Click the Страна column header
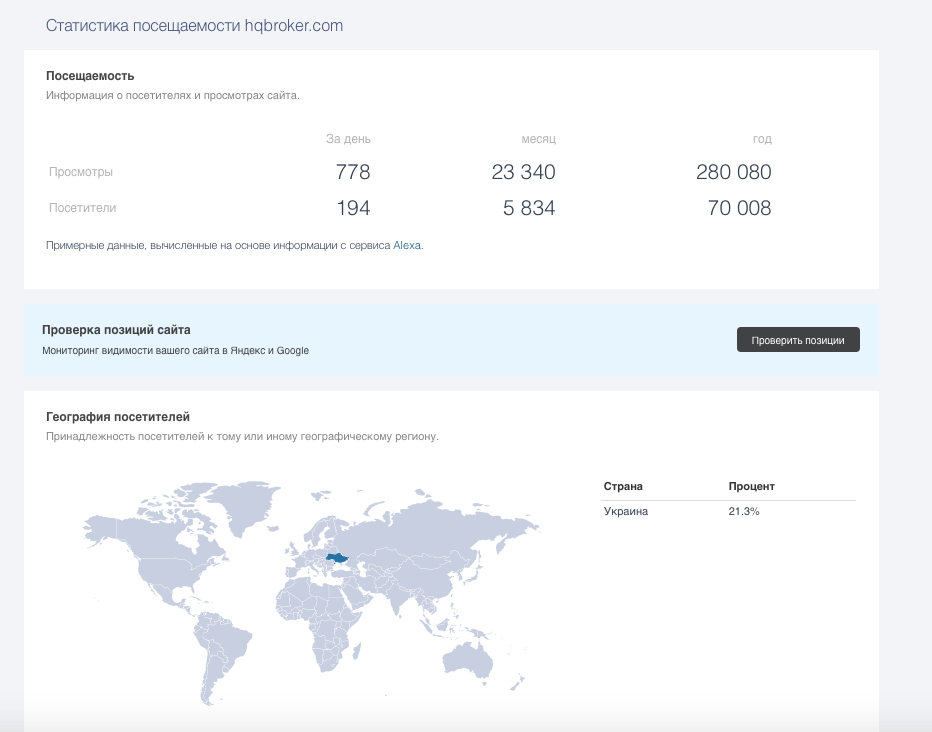The width and height of the screenshot is (932, 732). click(623, 486)
